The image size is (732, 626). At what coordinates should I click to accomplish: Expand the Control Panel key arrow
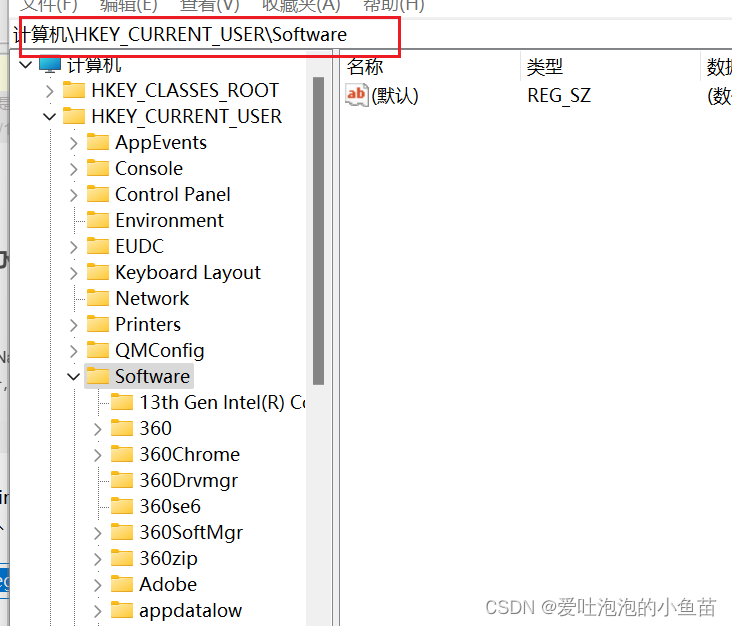coord(74,195)
